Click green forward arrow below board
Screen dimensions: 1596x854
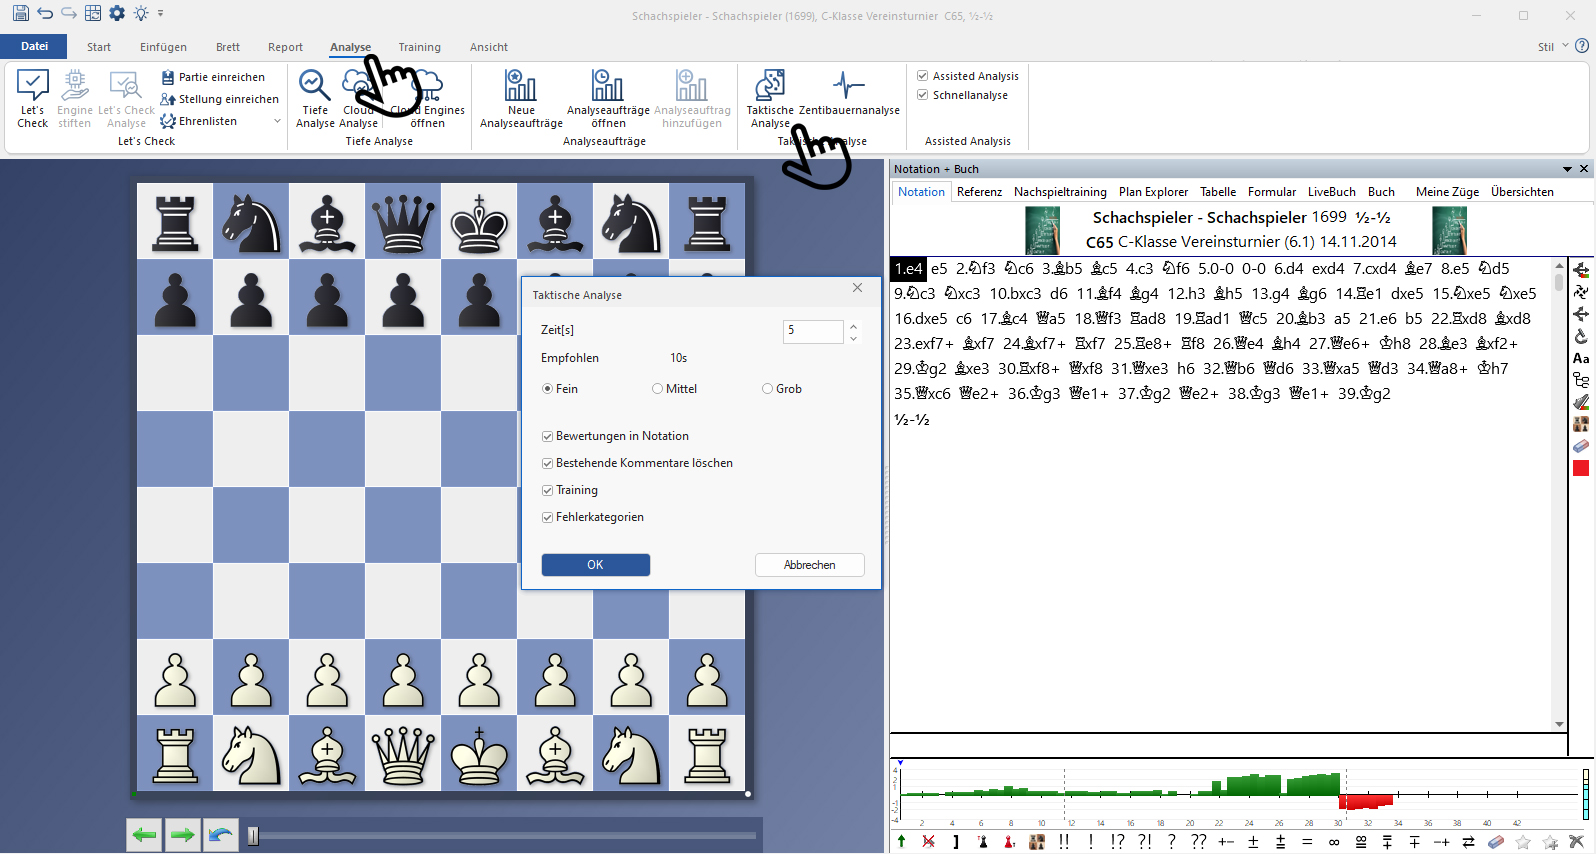point(182,835)
